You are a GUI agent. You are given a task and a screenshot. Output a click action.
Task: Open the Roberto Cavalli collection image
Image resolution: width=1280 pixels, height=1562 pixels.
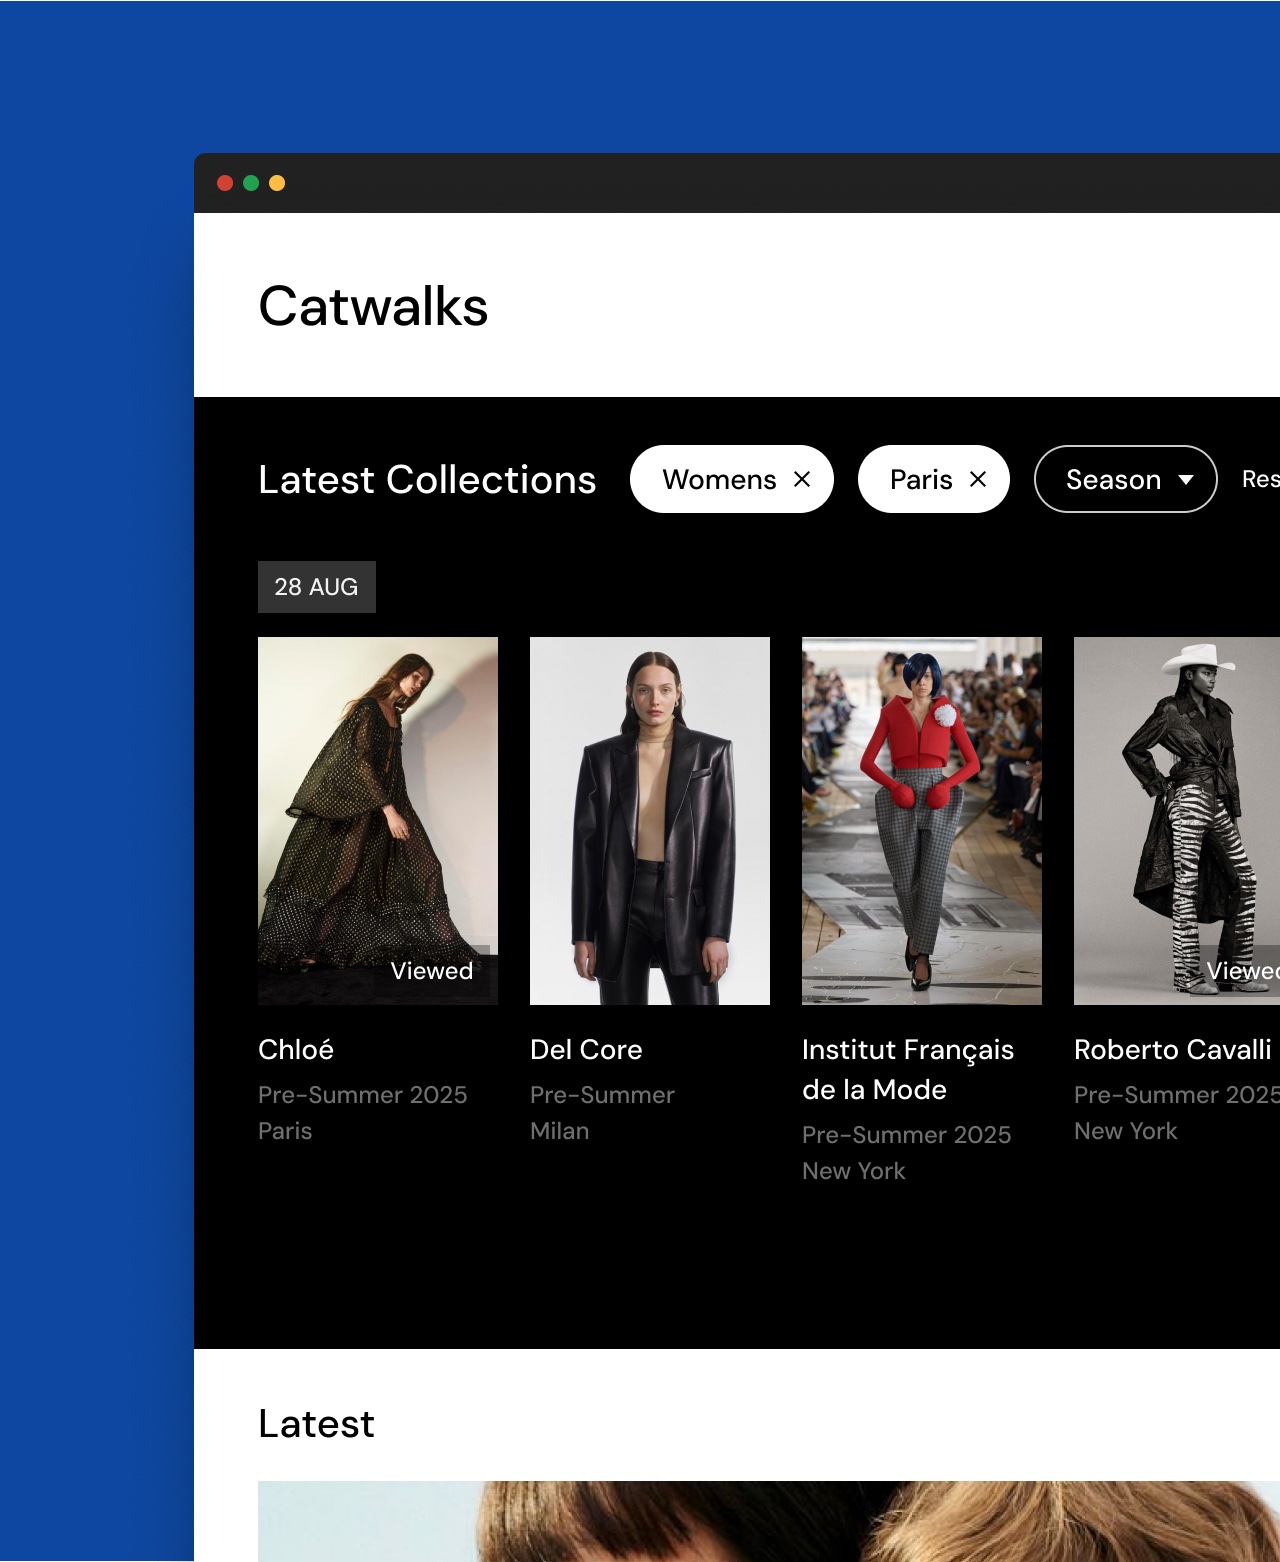1177,821
